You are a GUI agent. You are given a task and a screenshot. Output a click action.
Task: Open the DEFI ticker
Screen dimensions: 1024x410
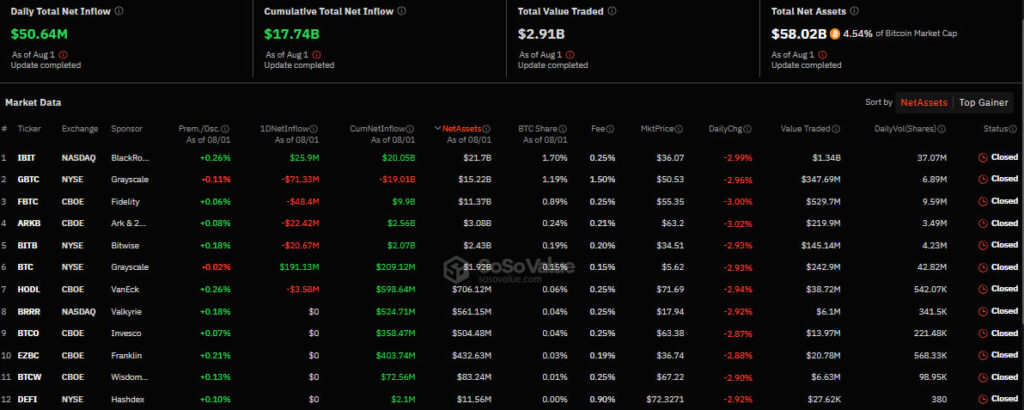27,399
